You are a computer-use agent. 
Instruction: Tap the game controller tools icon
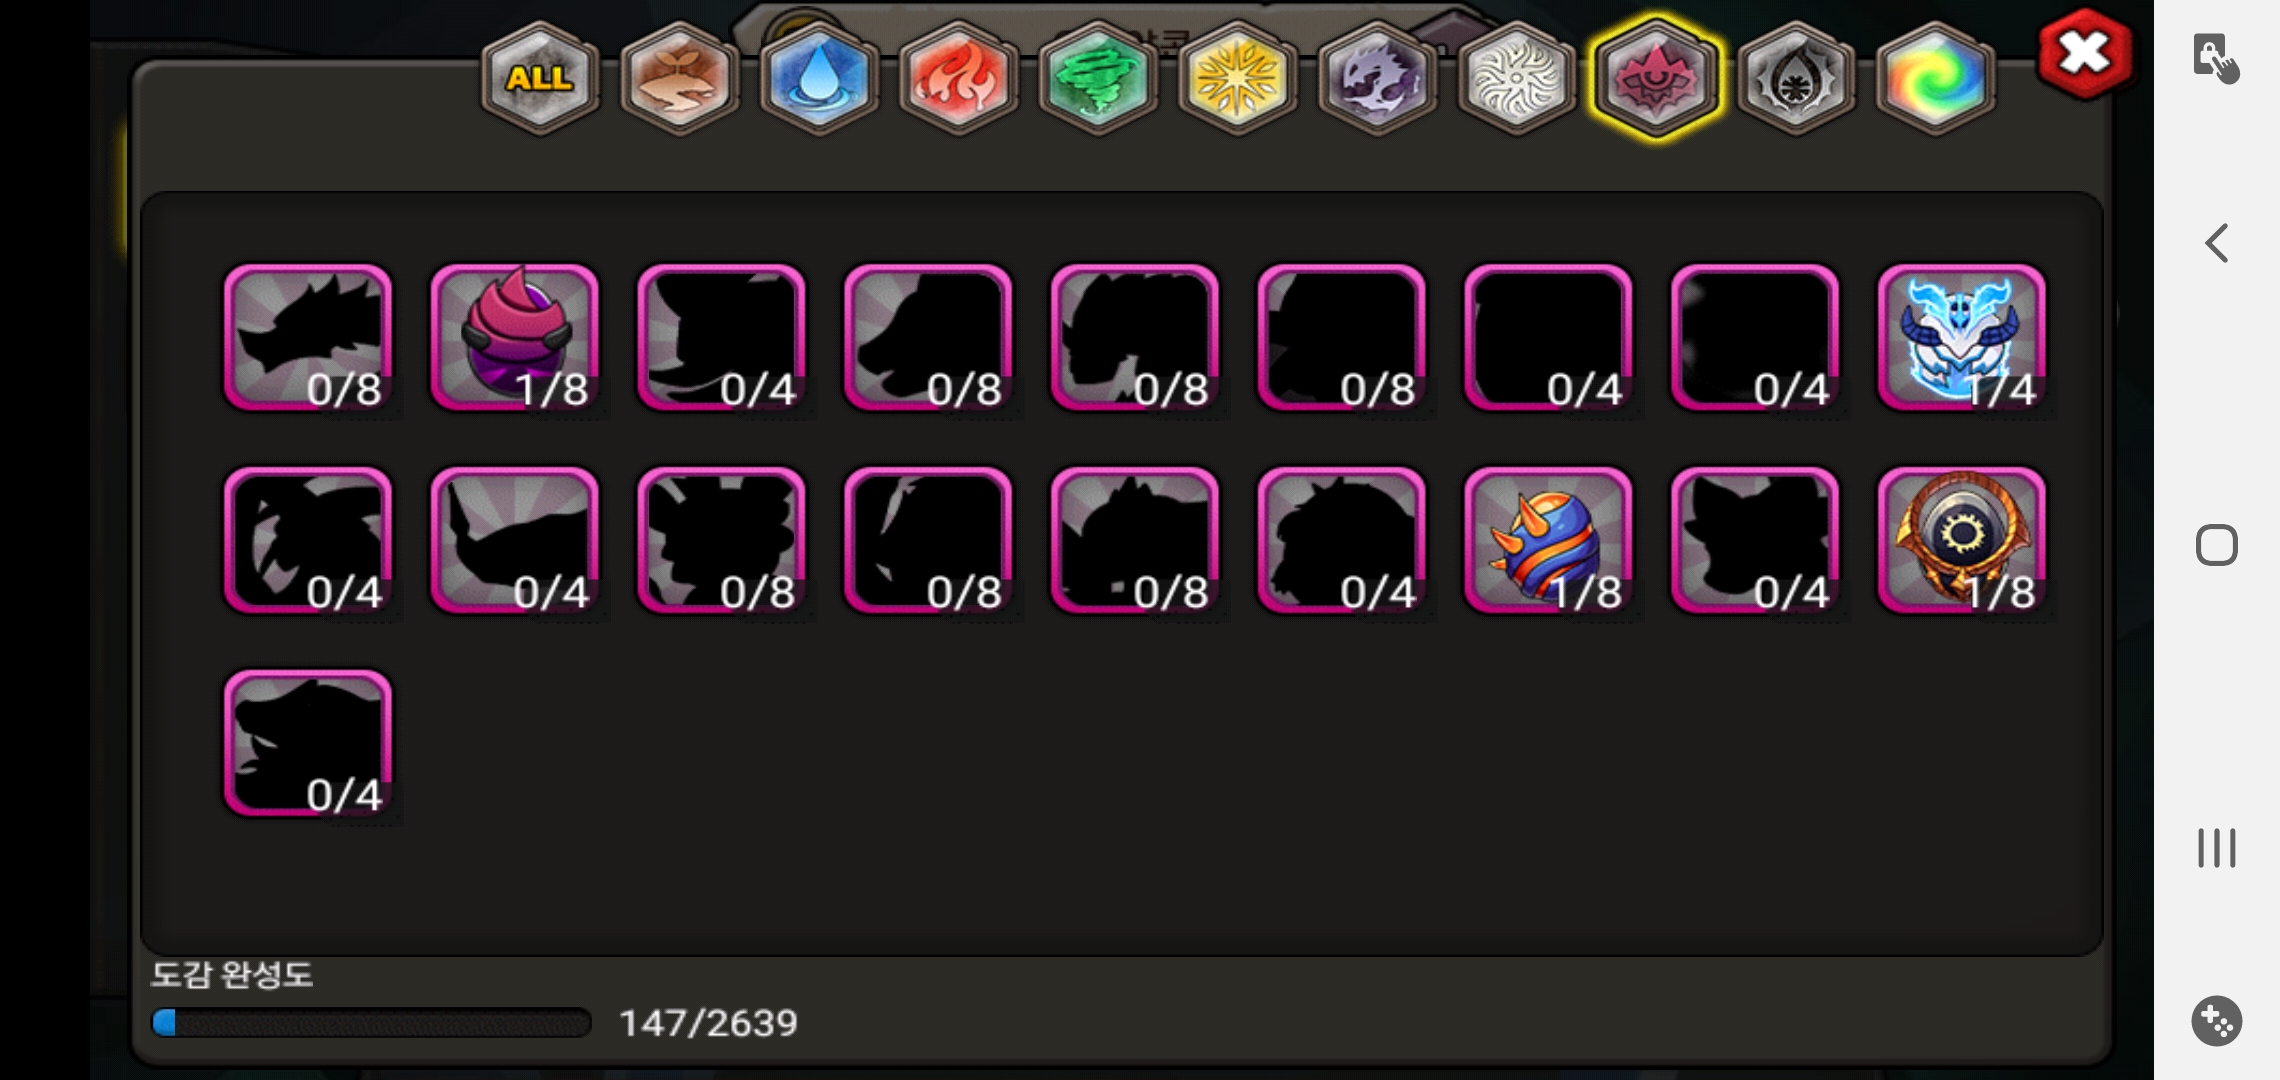(x=2217, y=1021)
